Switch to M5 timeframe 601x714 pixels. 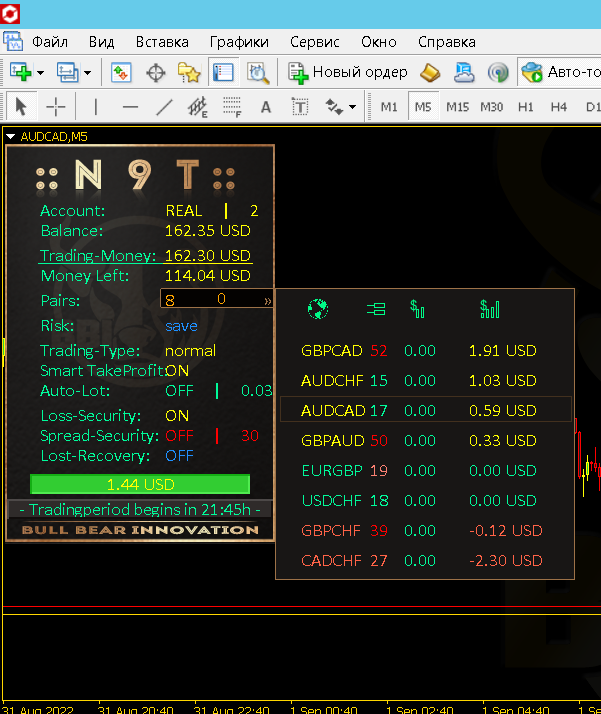423,107
